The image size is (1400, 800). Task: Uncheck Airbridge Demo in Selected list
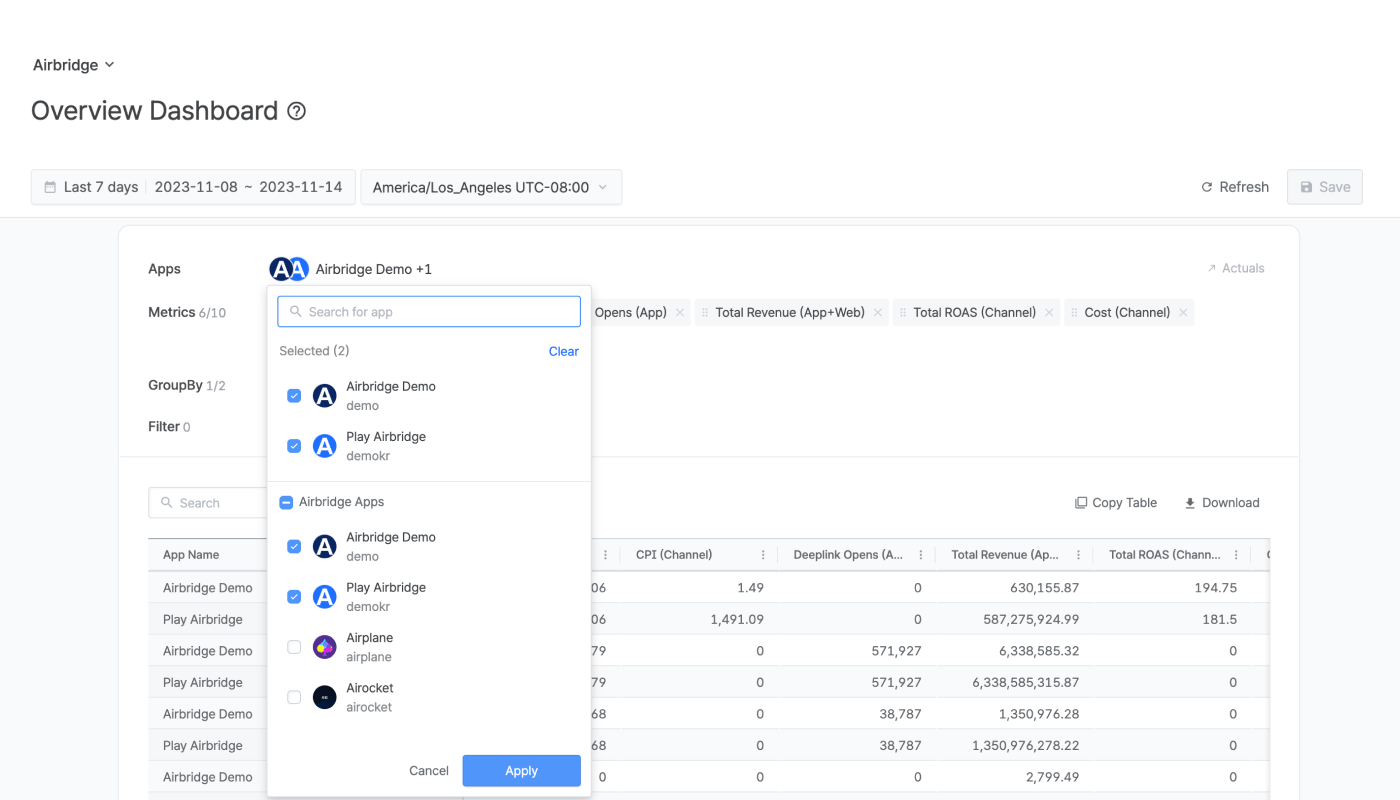(x=294, y=396)
